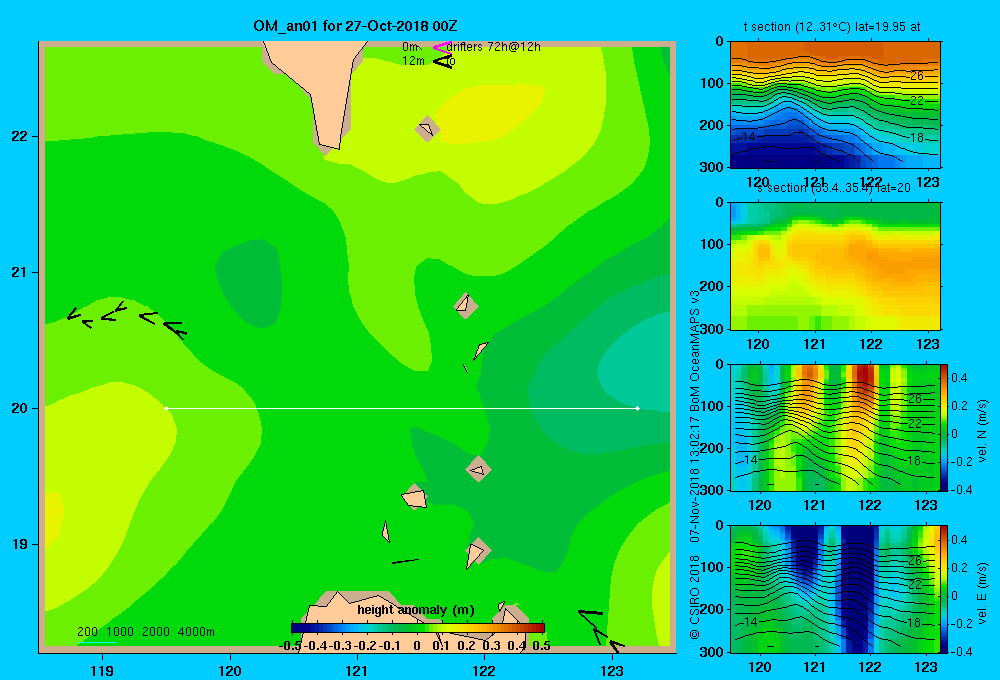Open the temperature (t section) plot panel

[835, 105]
